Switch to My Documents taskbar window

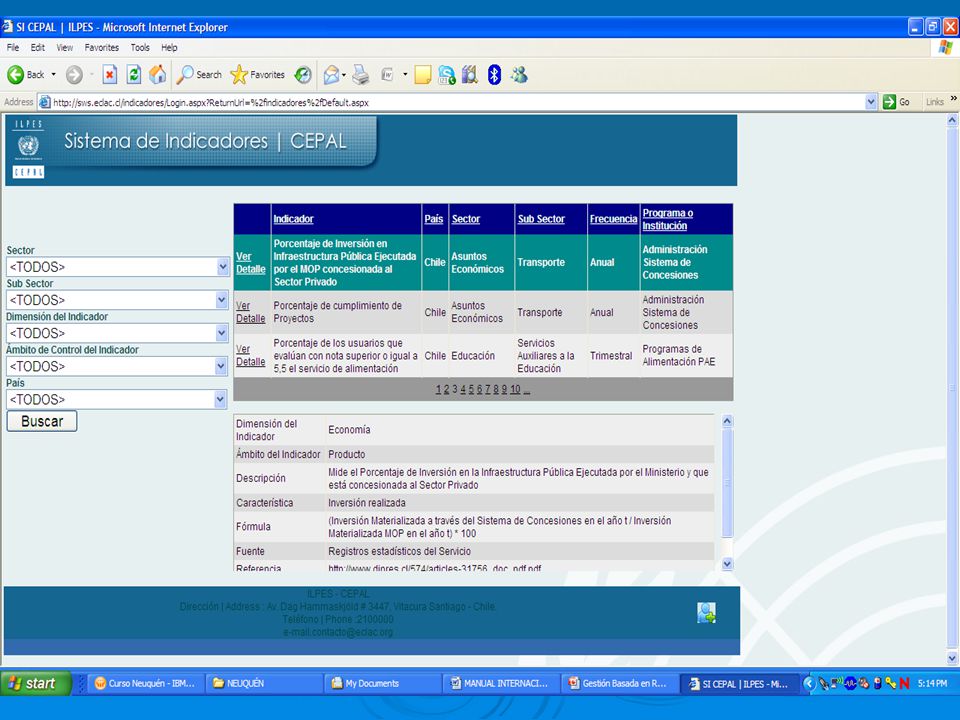click(381, 683)
